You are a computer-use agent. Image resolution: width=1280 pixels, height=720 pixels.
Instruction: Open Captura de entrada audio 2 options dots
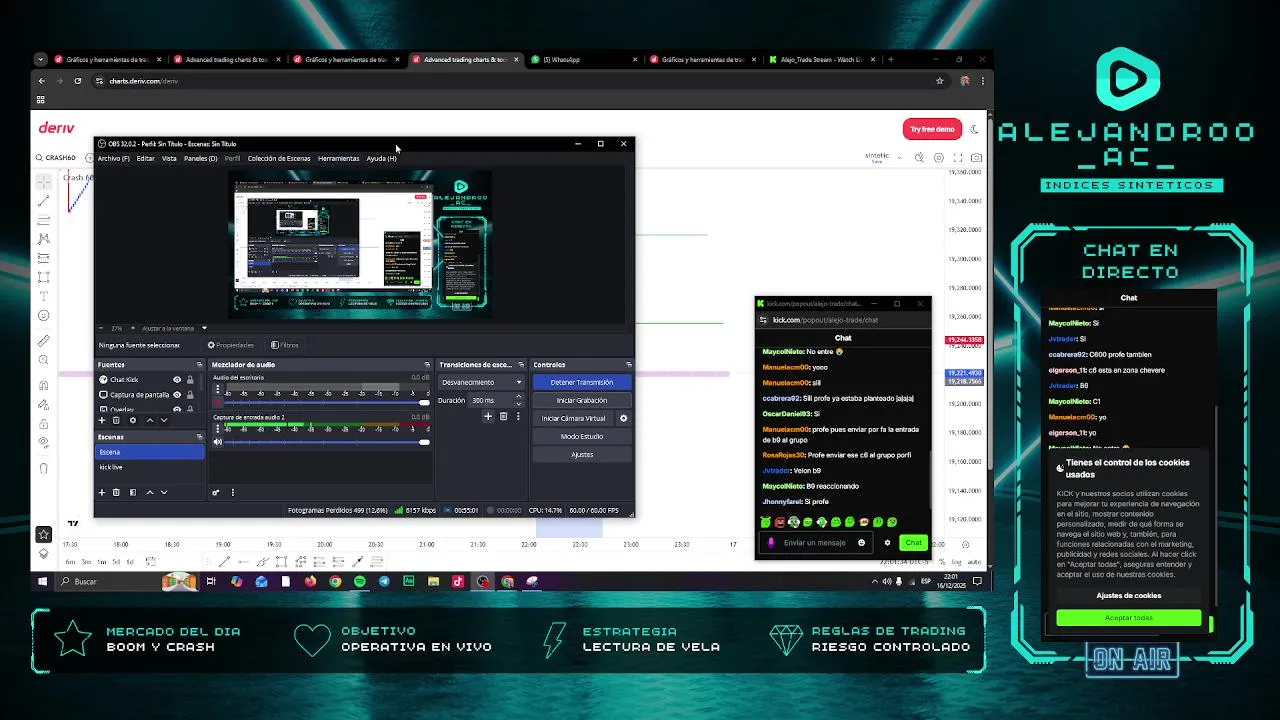coord(217,429)
